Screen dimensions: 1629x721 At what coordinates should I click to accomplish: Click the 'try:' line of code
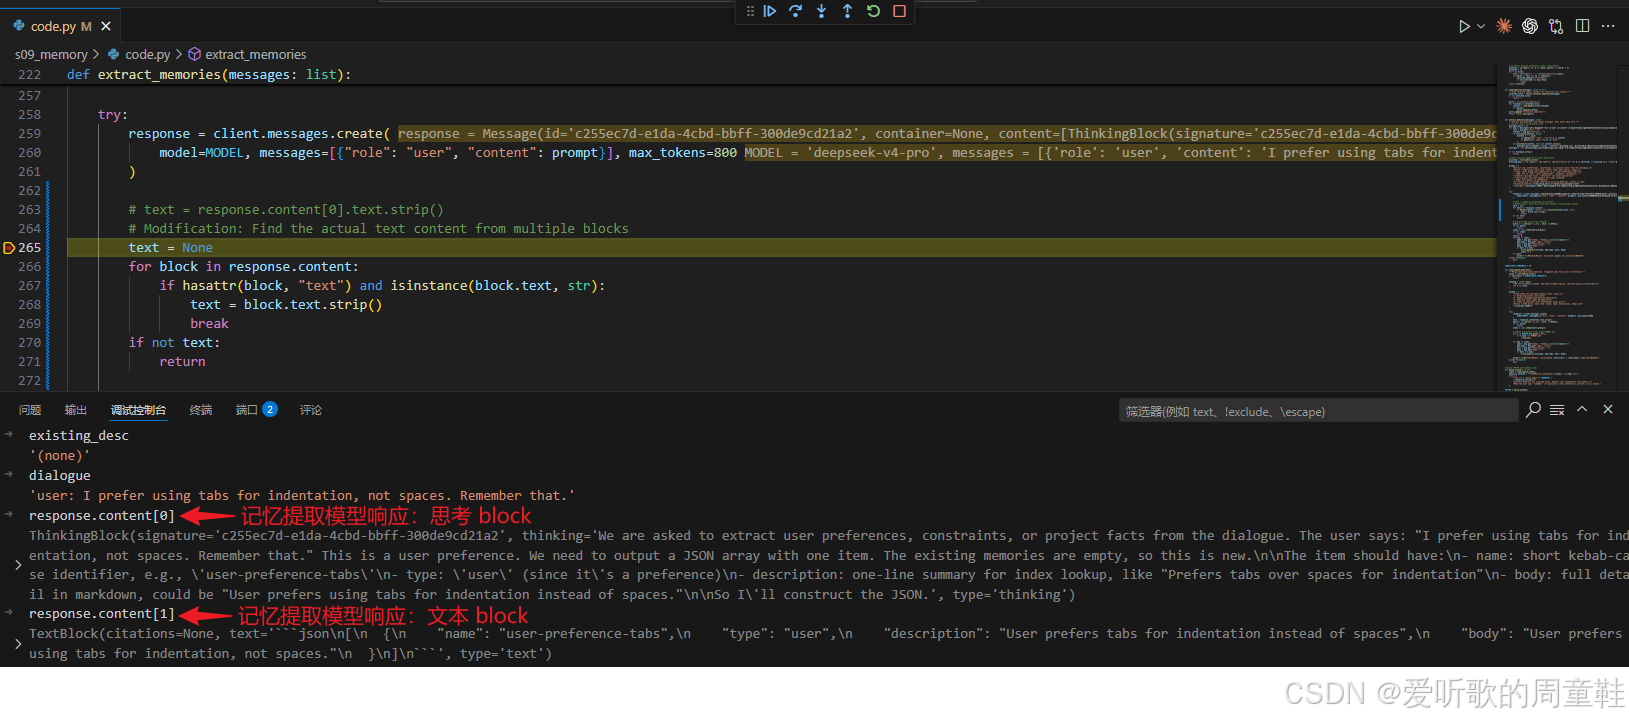pyautogui.click(x=113, y=115)
